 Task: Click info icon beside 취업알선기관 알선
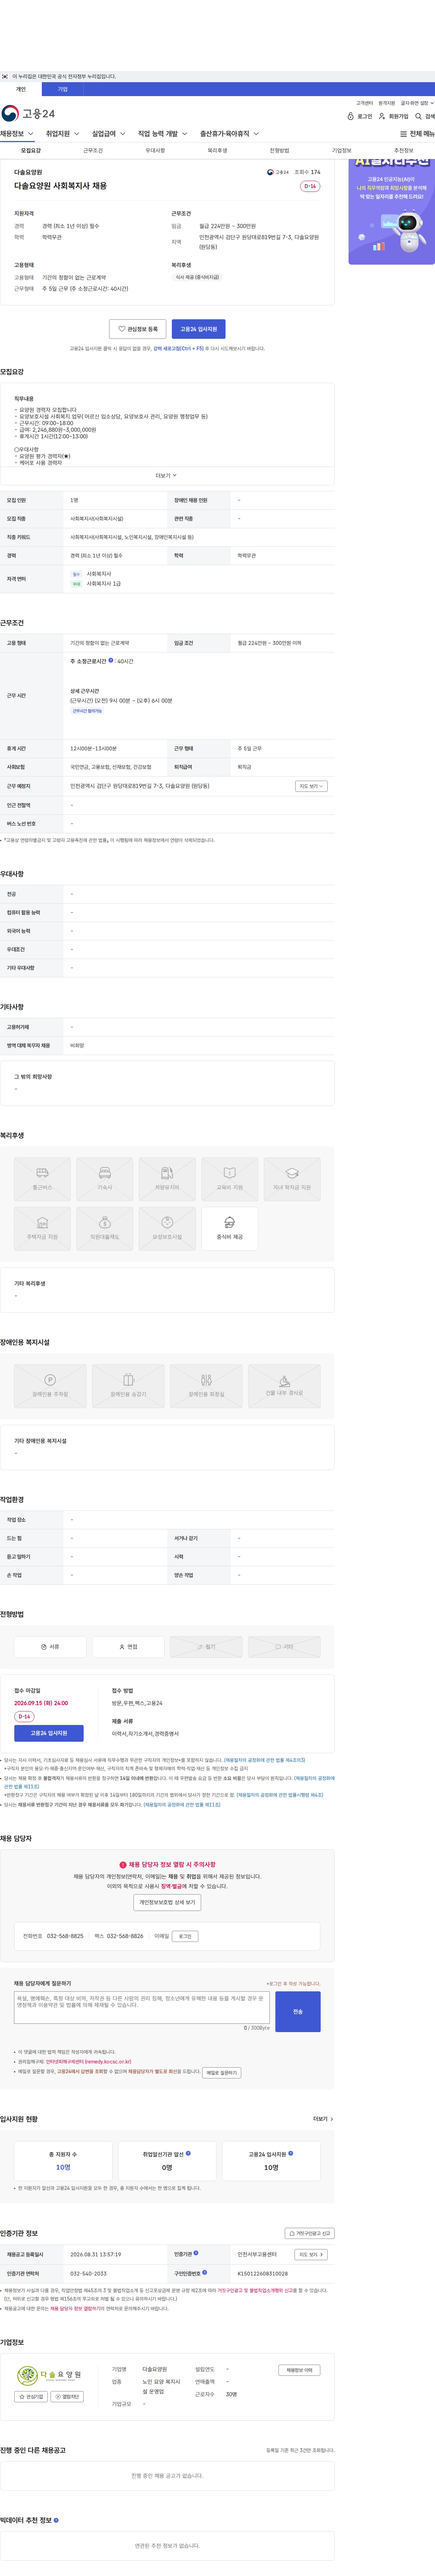188,2153
